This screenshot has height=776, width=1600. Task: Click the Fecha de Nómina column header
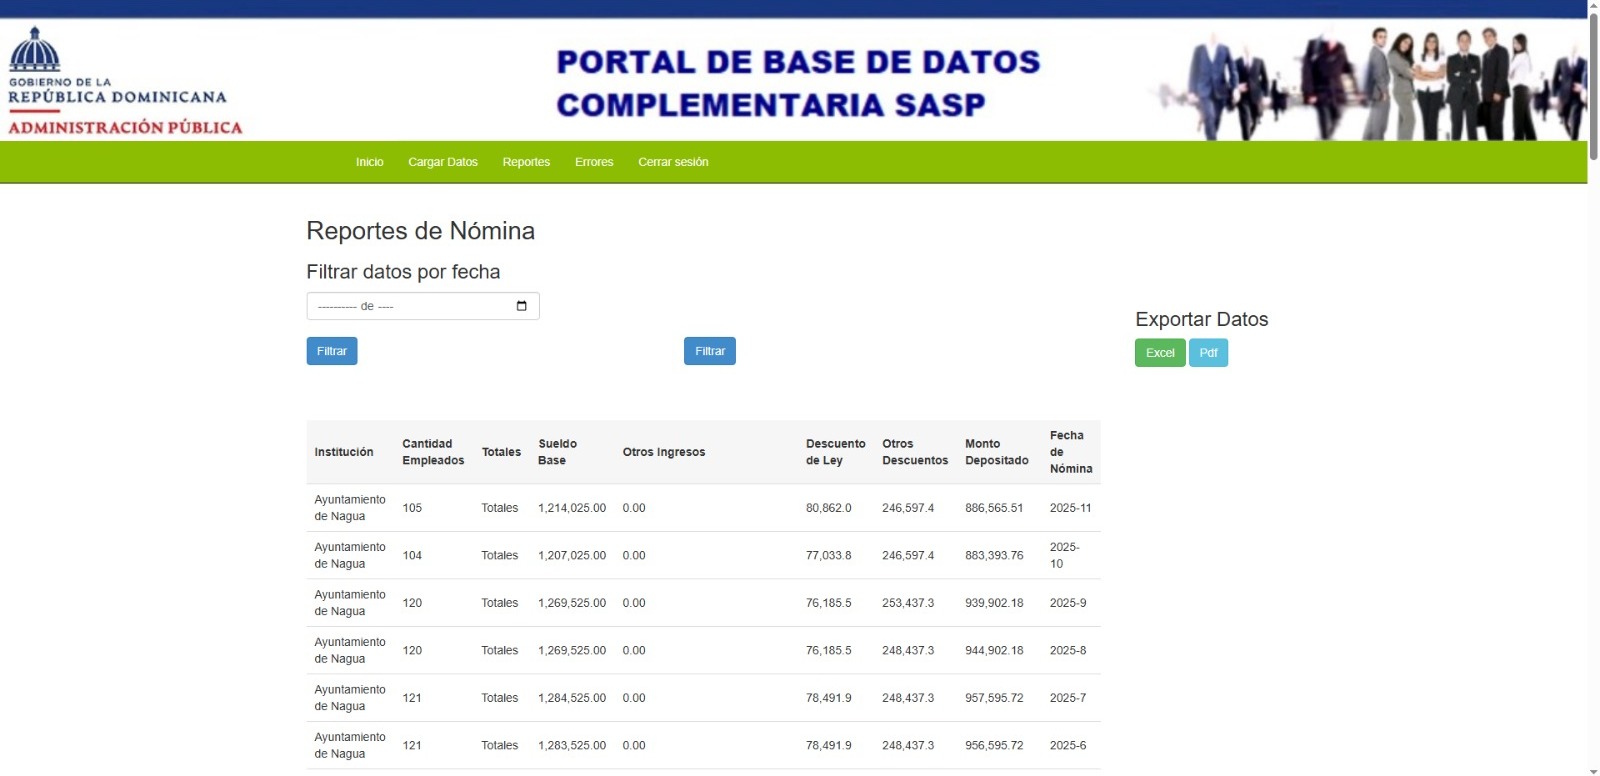point(1070,452)
